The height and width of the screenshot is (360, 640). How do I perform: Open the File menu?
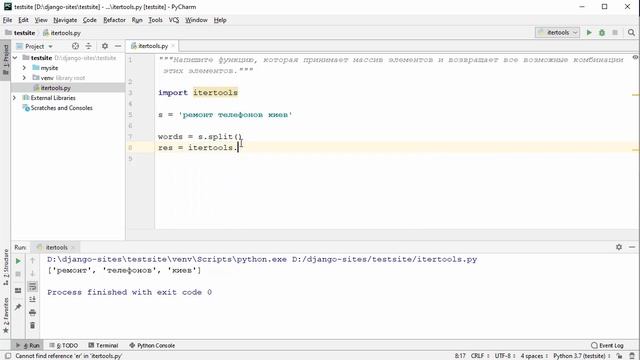(7, 20)
